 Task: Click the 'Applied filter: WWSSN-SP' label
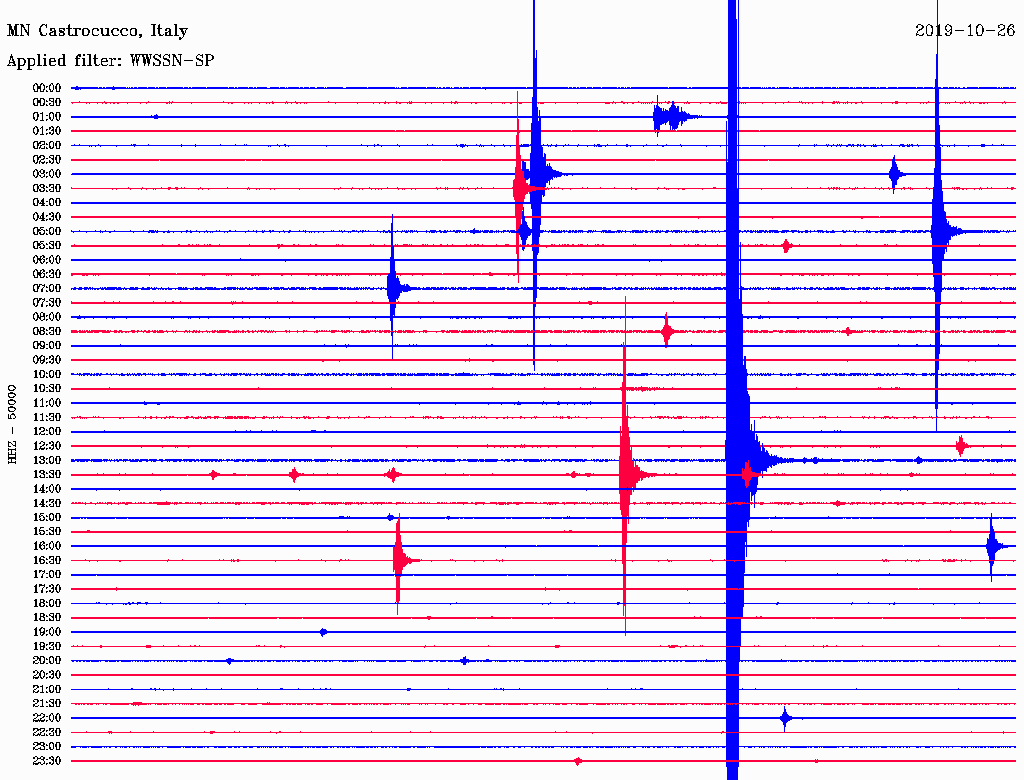pos(110,61)
